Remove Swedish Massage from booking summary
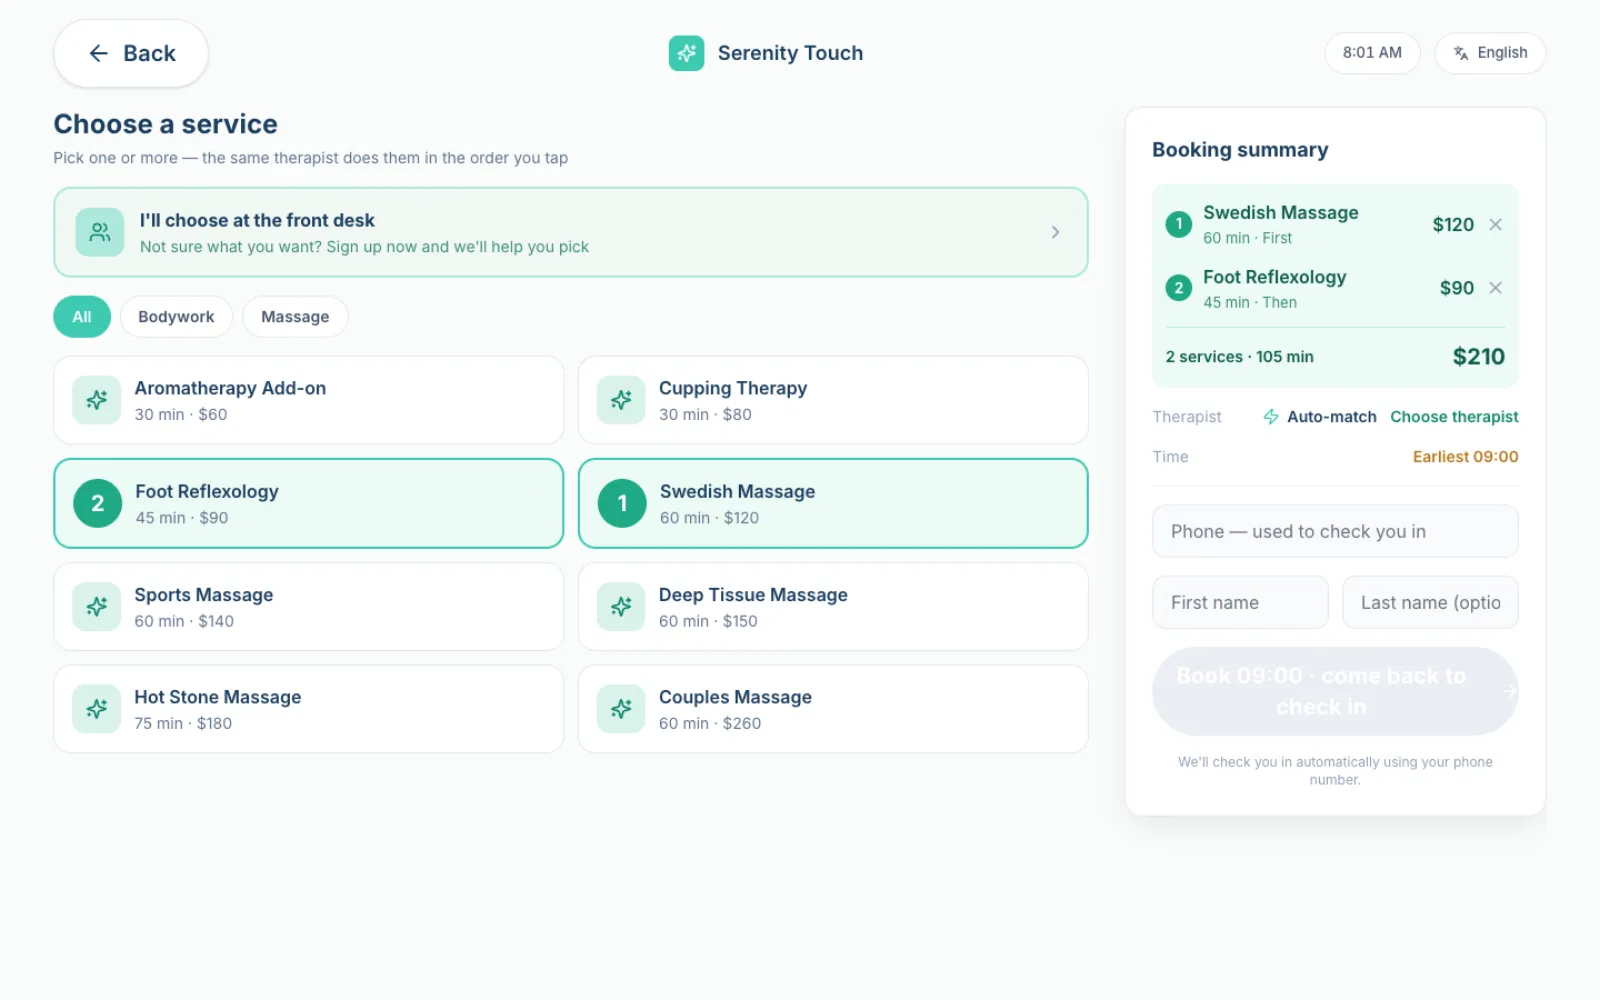1600x1000 pixels. point(1495,224)
